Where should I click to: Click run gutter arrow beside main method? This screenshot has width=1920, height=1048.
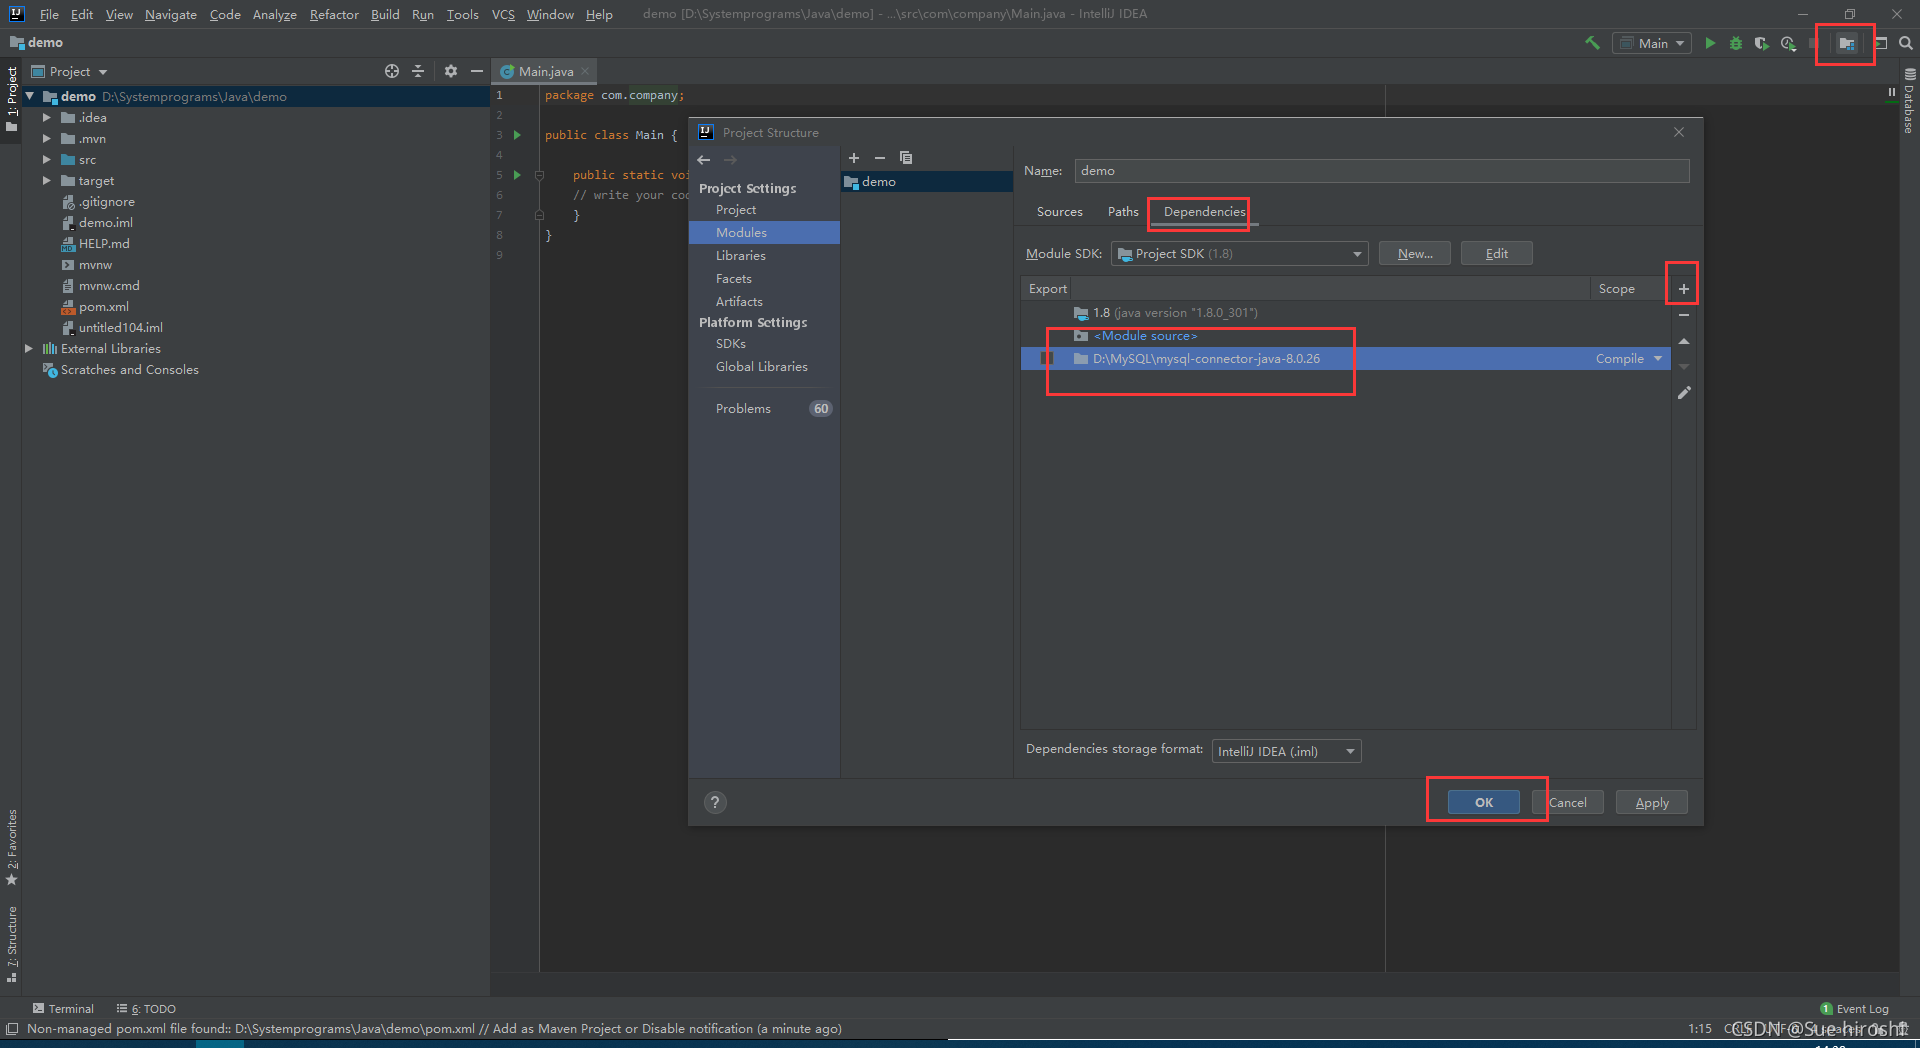tap(517, 175)
